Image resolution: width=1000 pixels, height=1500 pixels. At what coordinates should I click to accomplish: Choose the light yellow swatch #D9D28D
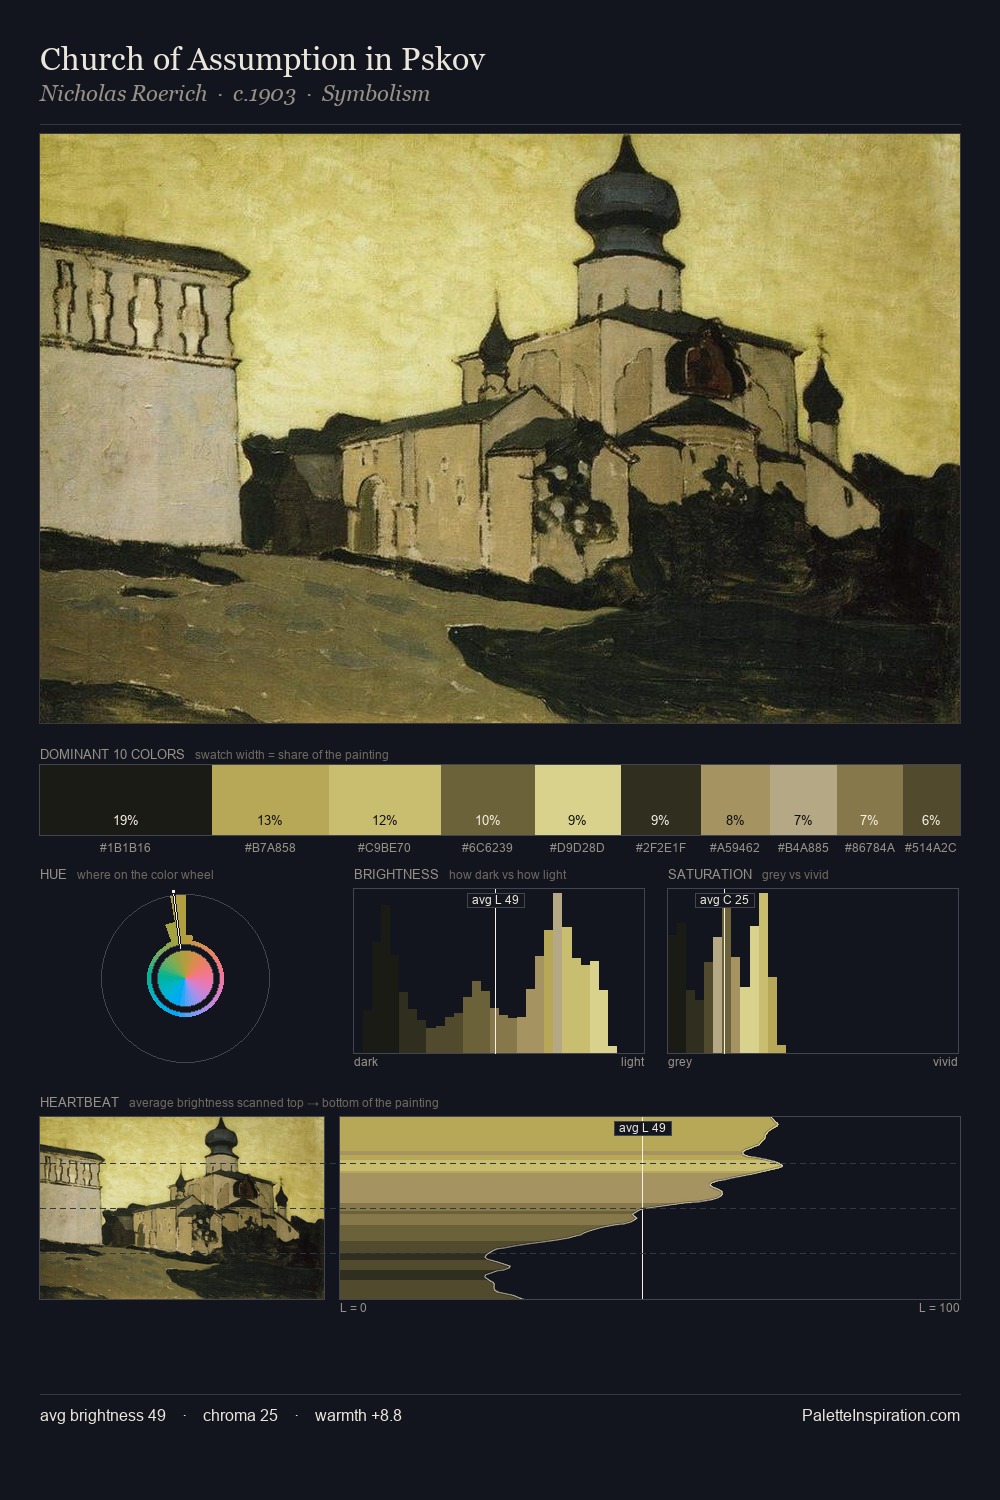(x=578, y=800)
